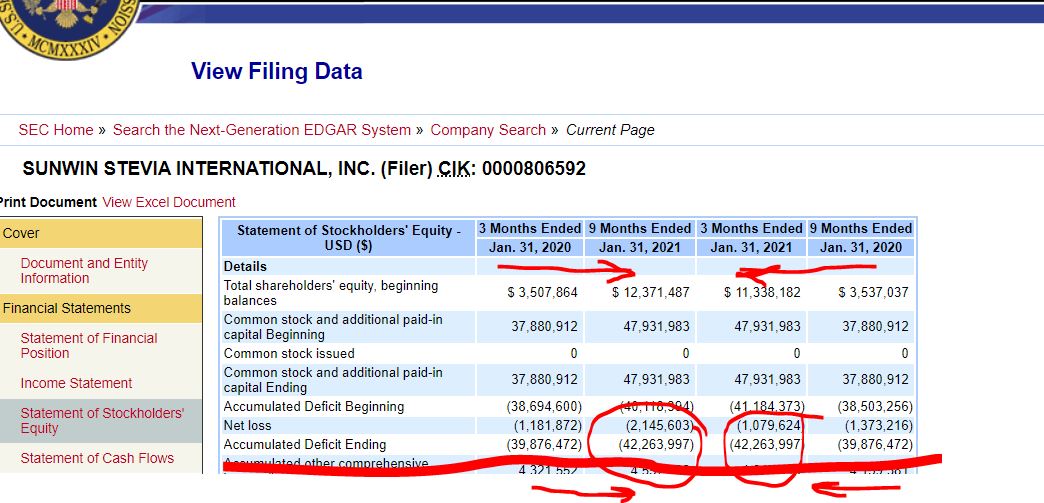Click the (38,694,600) deficit value
The height and width of the screenshot is (503, 1044).
pos(544,406)
